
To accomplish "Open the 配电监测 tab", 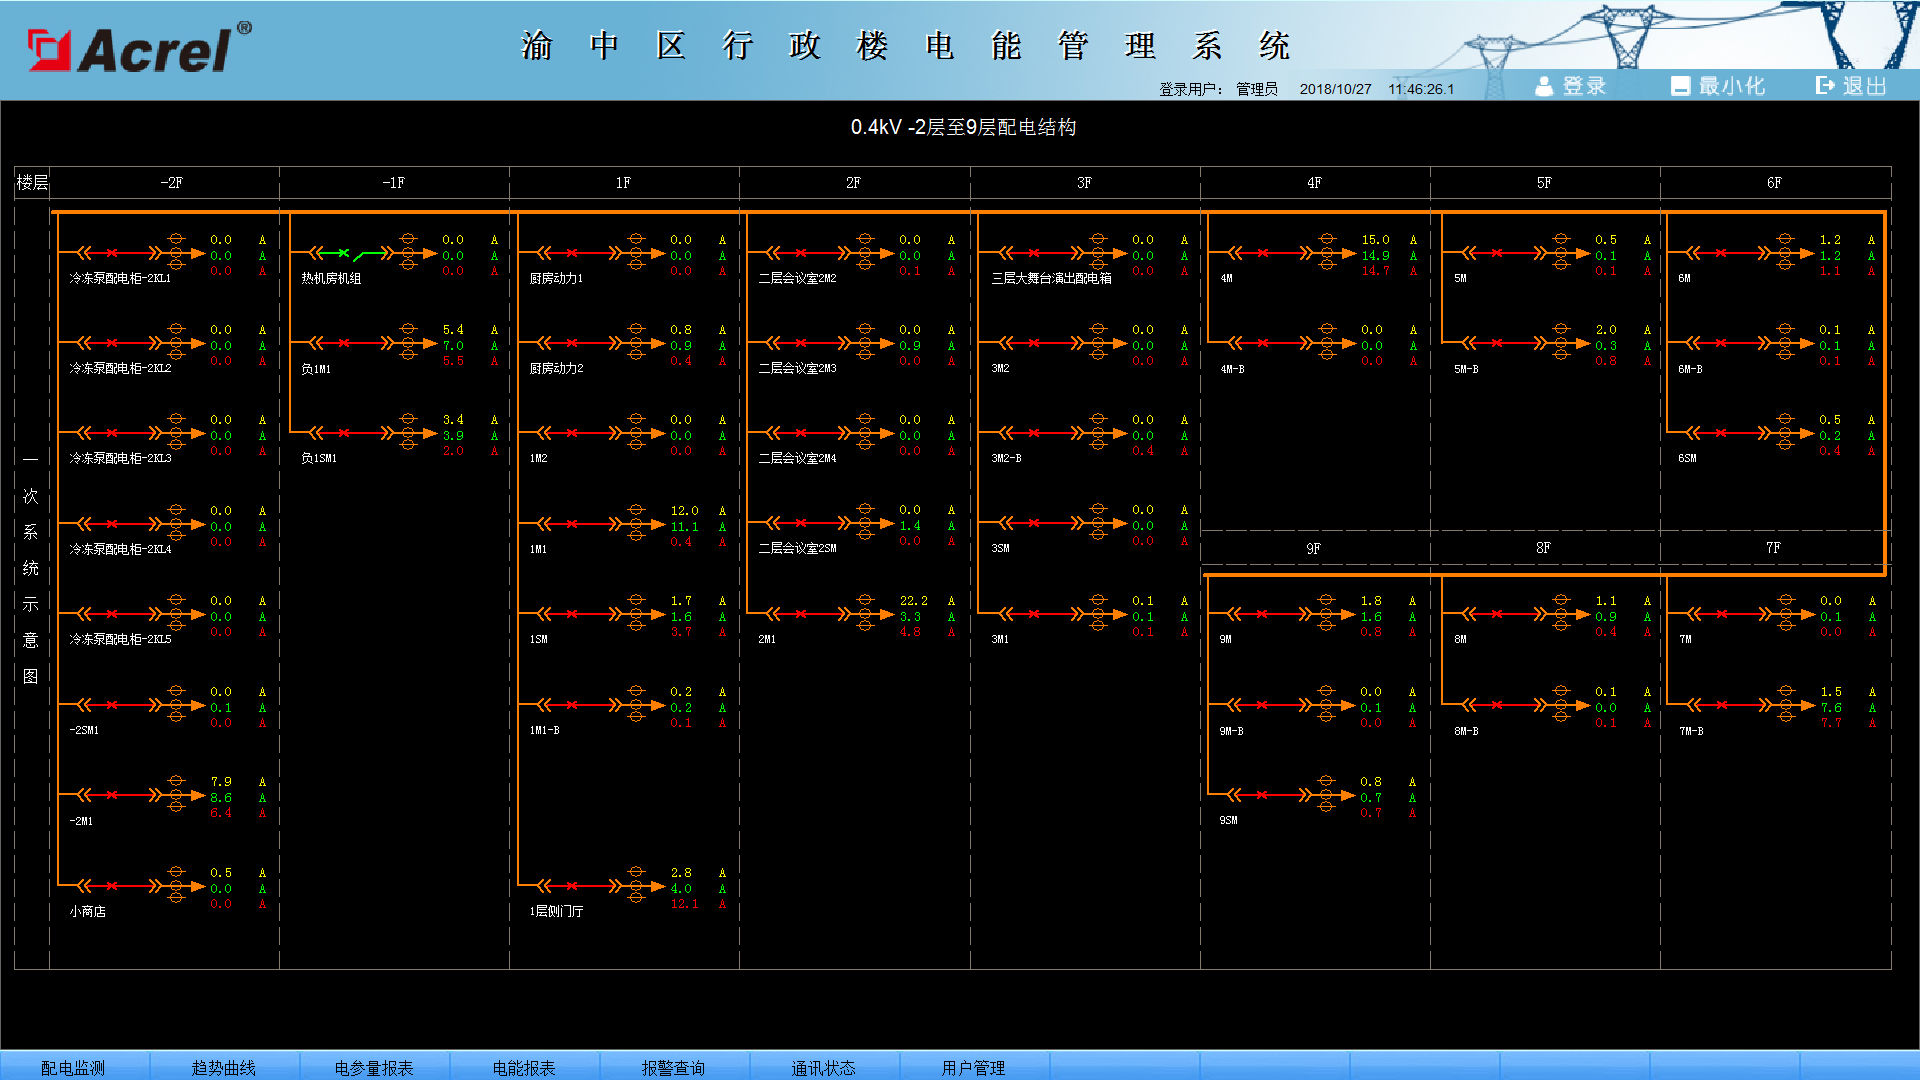I will point(73,1067).
